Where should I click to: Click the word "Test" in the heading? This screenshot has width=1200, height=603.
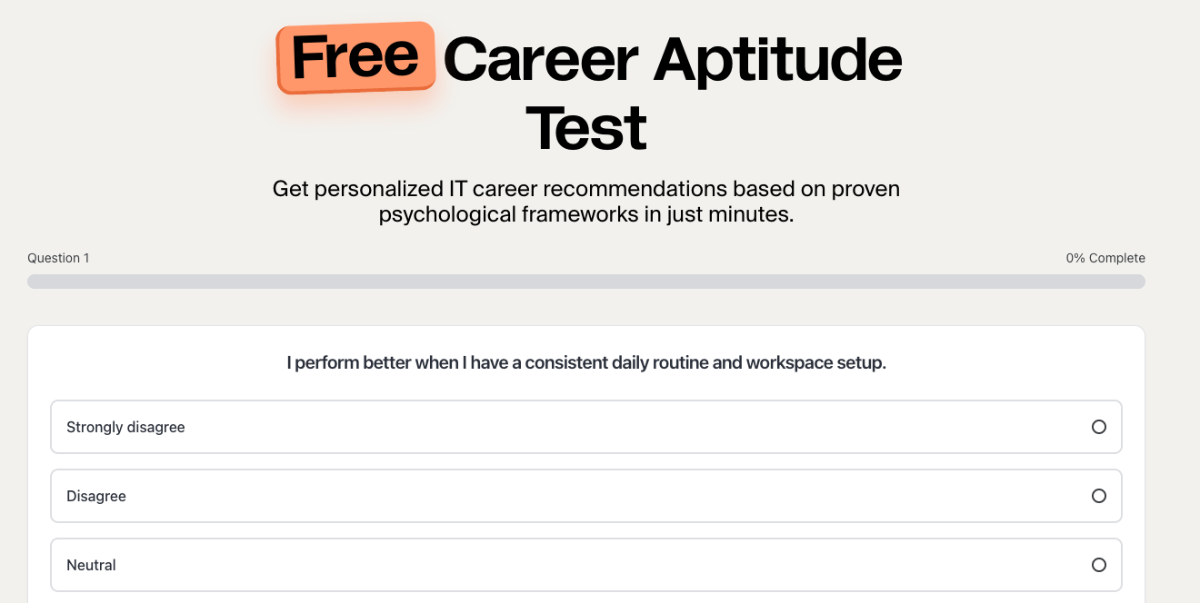click(x=586, y=128)
